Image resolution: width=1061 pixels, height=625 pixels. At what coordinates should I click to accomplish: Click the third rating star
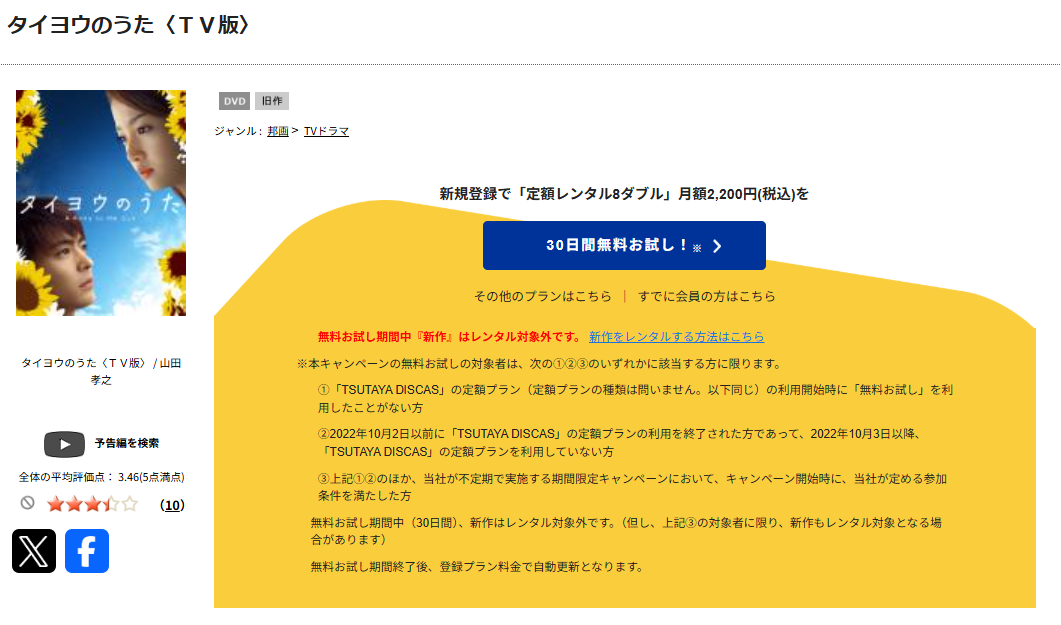click(x=93, y=504)
